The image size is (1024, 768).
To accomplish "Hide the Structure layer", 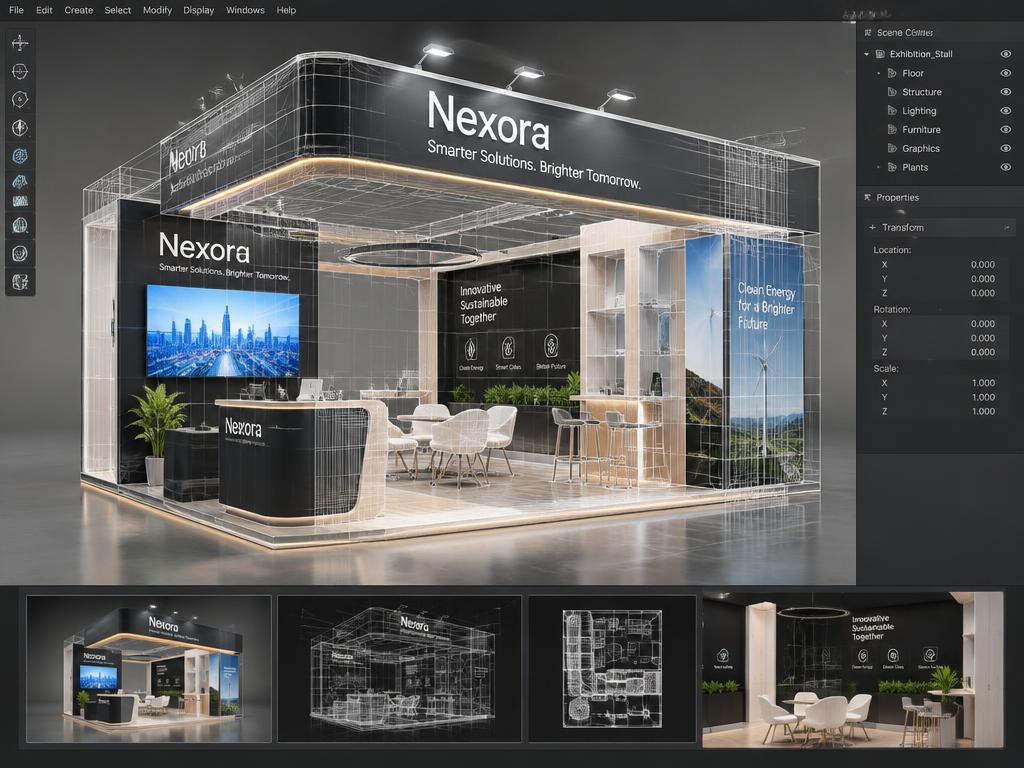I will (x=1006, y=92).
